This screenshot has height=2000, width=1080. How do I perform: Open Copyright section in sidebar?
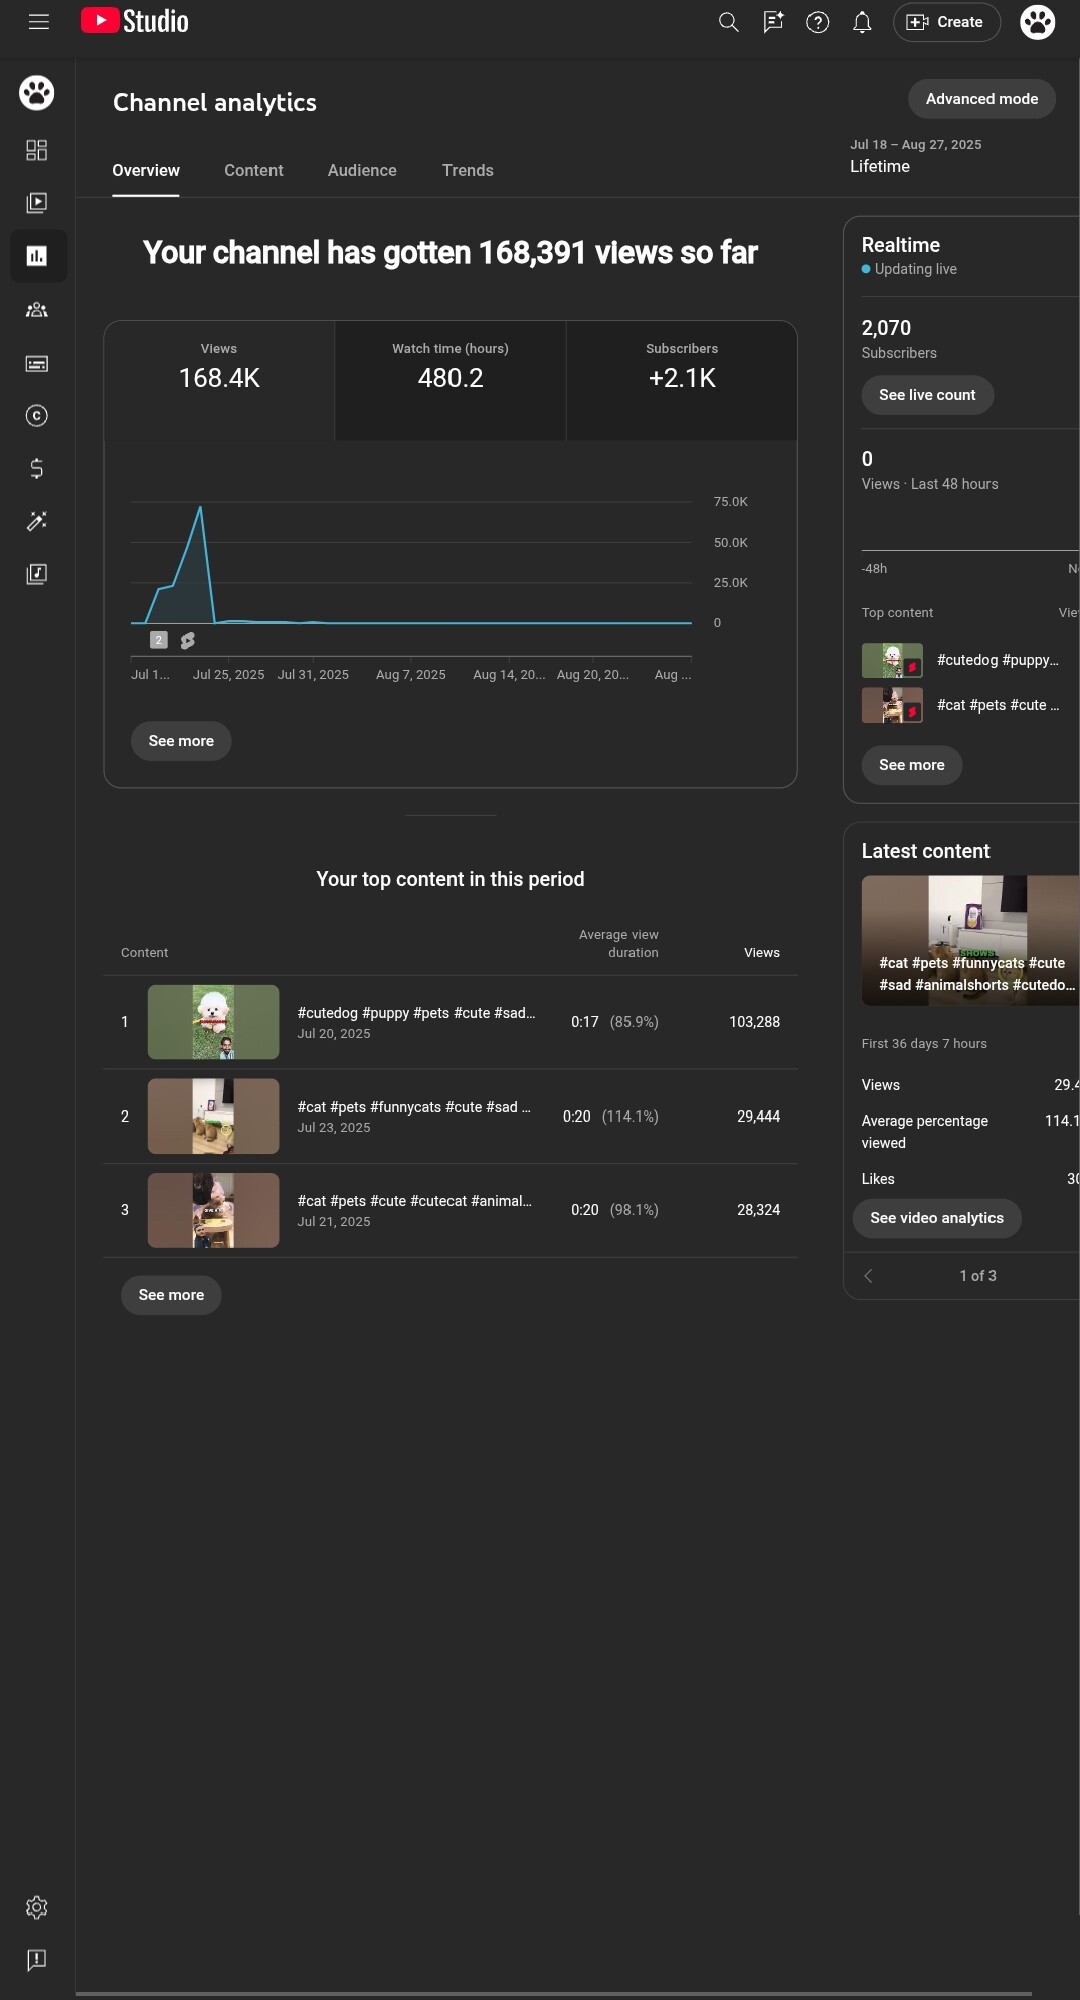(37, 416)
